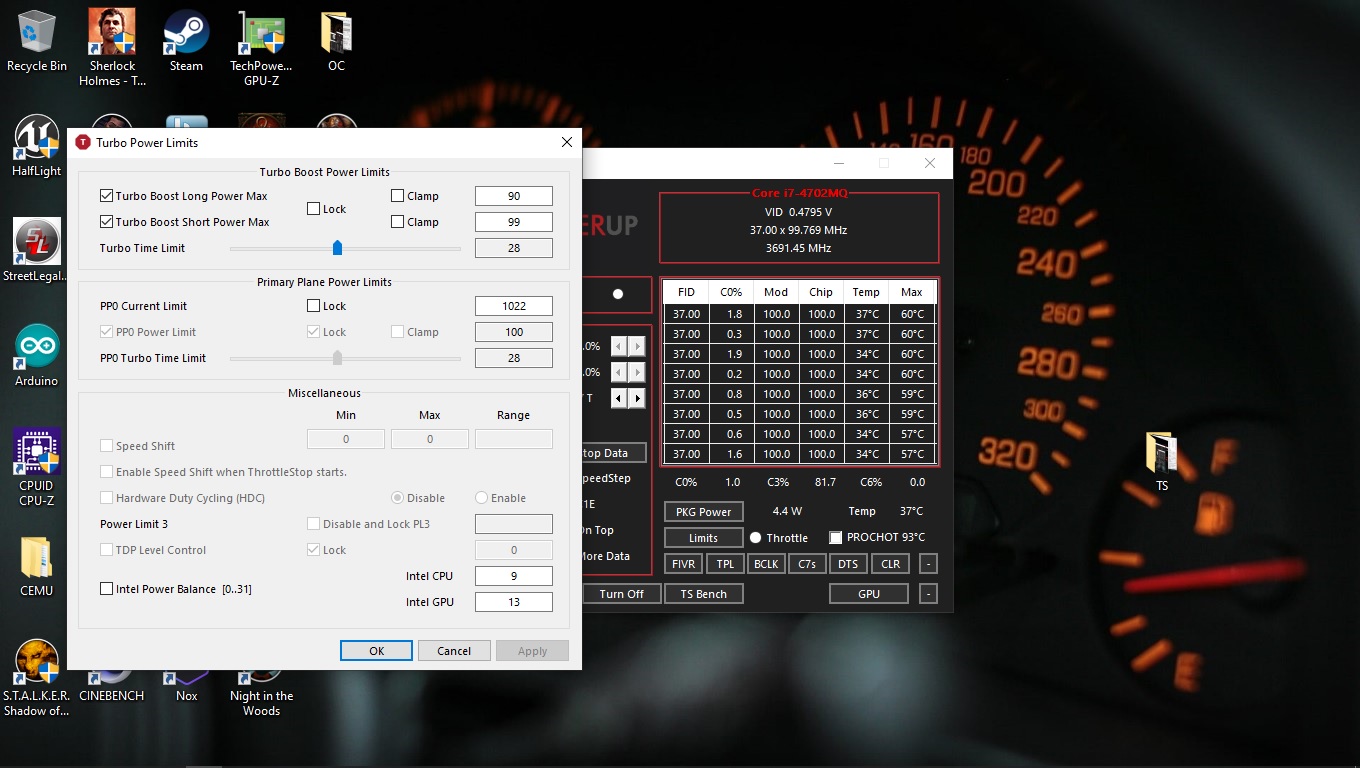
Task: Click the right arrow stepper in ThrottleStop
Action: click(637, 398)
